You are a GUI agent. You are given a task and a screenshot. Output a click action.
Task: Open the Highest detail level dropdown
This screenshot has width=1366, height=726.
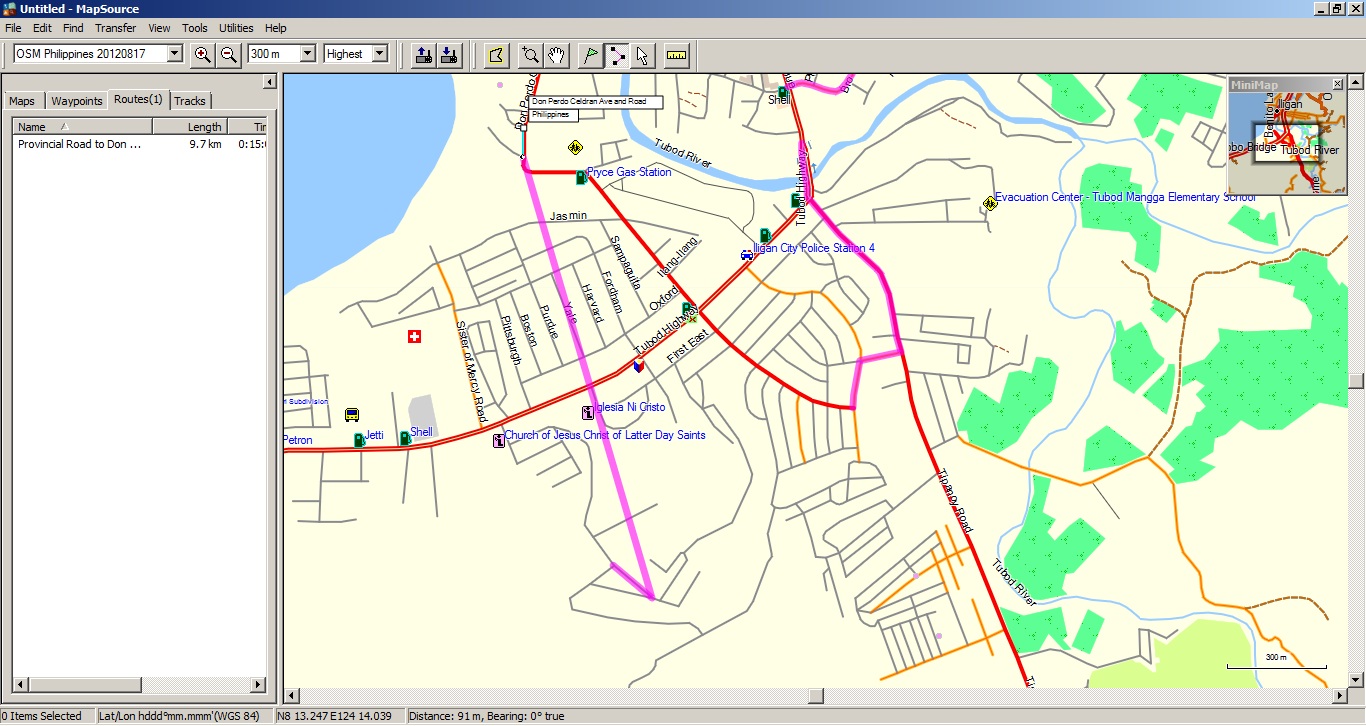coord(379,54)
